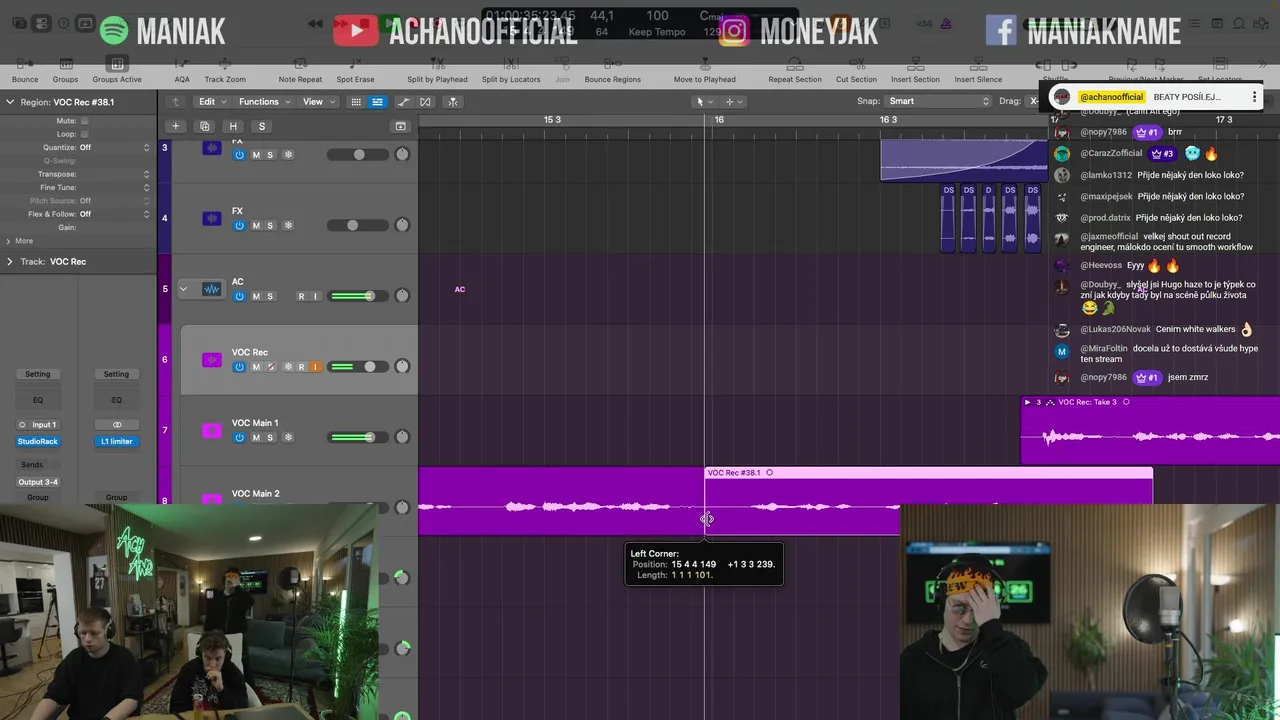Click the Move to Playhead icon

tap(704, 65)
